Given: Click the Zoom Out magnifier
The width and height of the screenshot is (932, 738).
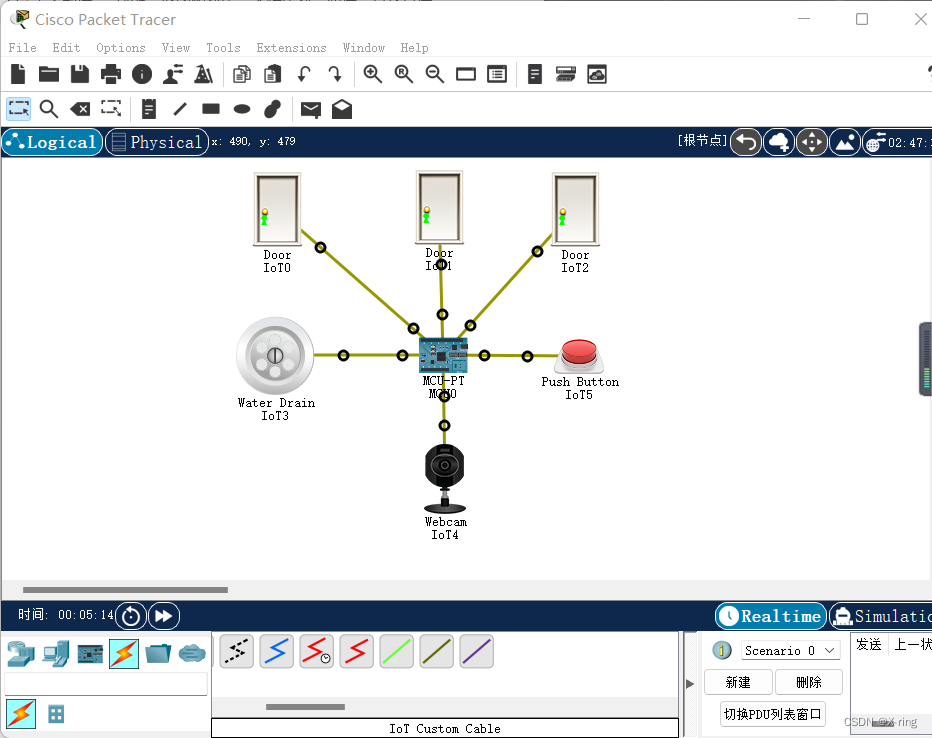Looking at the screenshot, I should pos(434,74).
